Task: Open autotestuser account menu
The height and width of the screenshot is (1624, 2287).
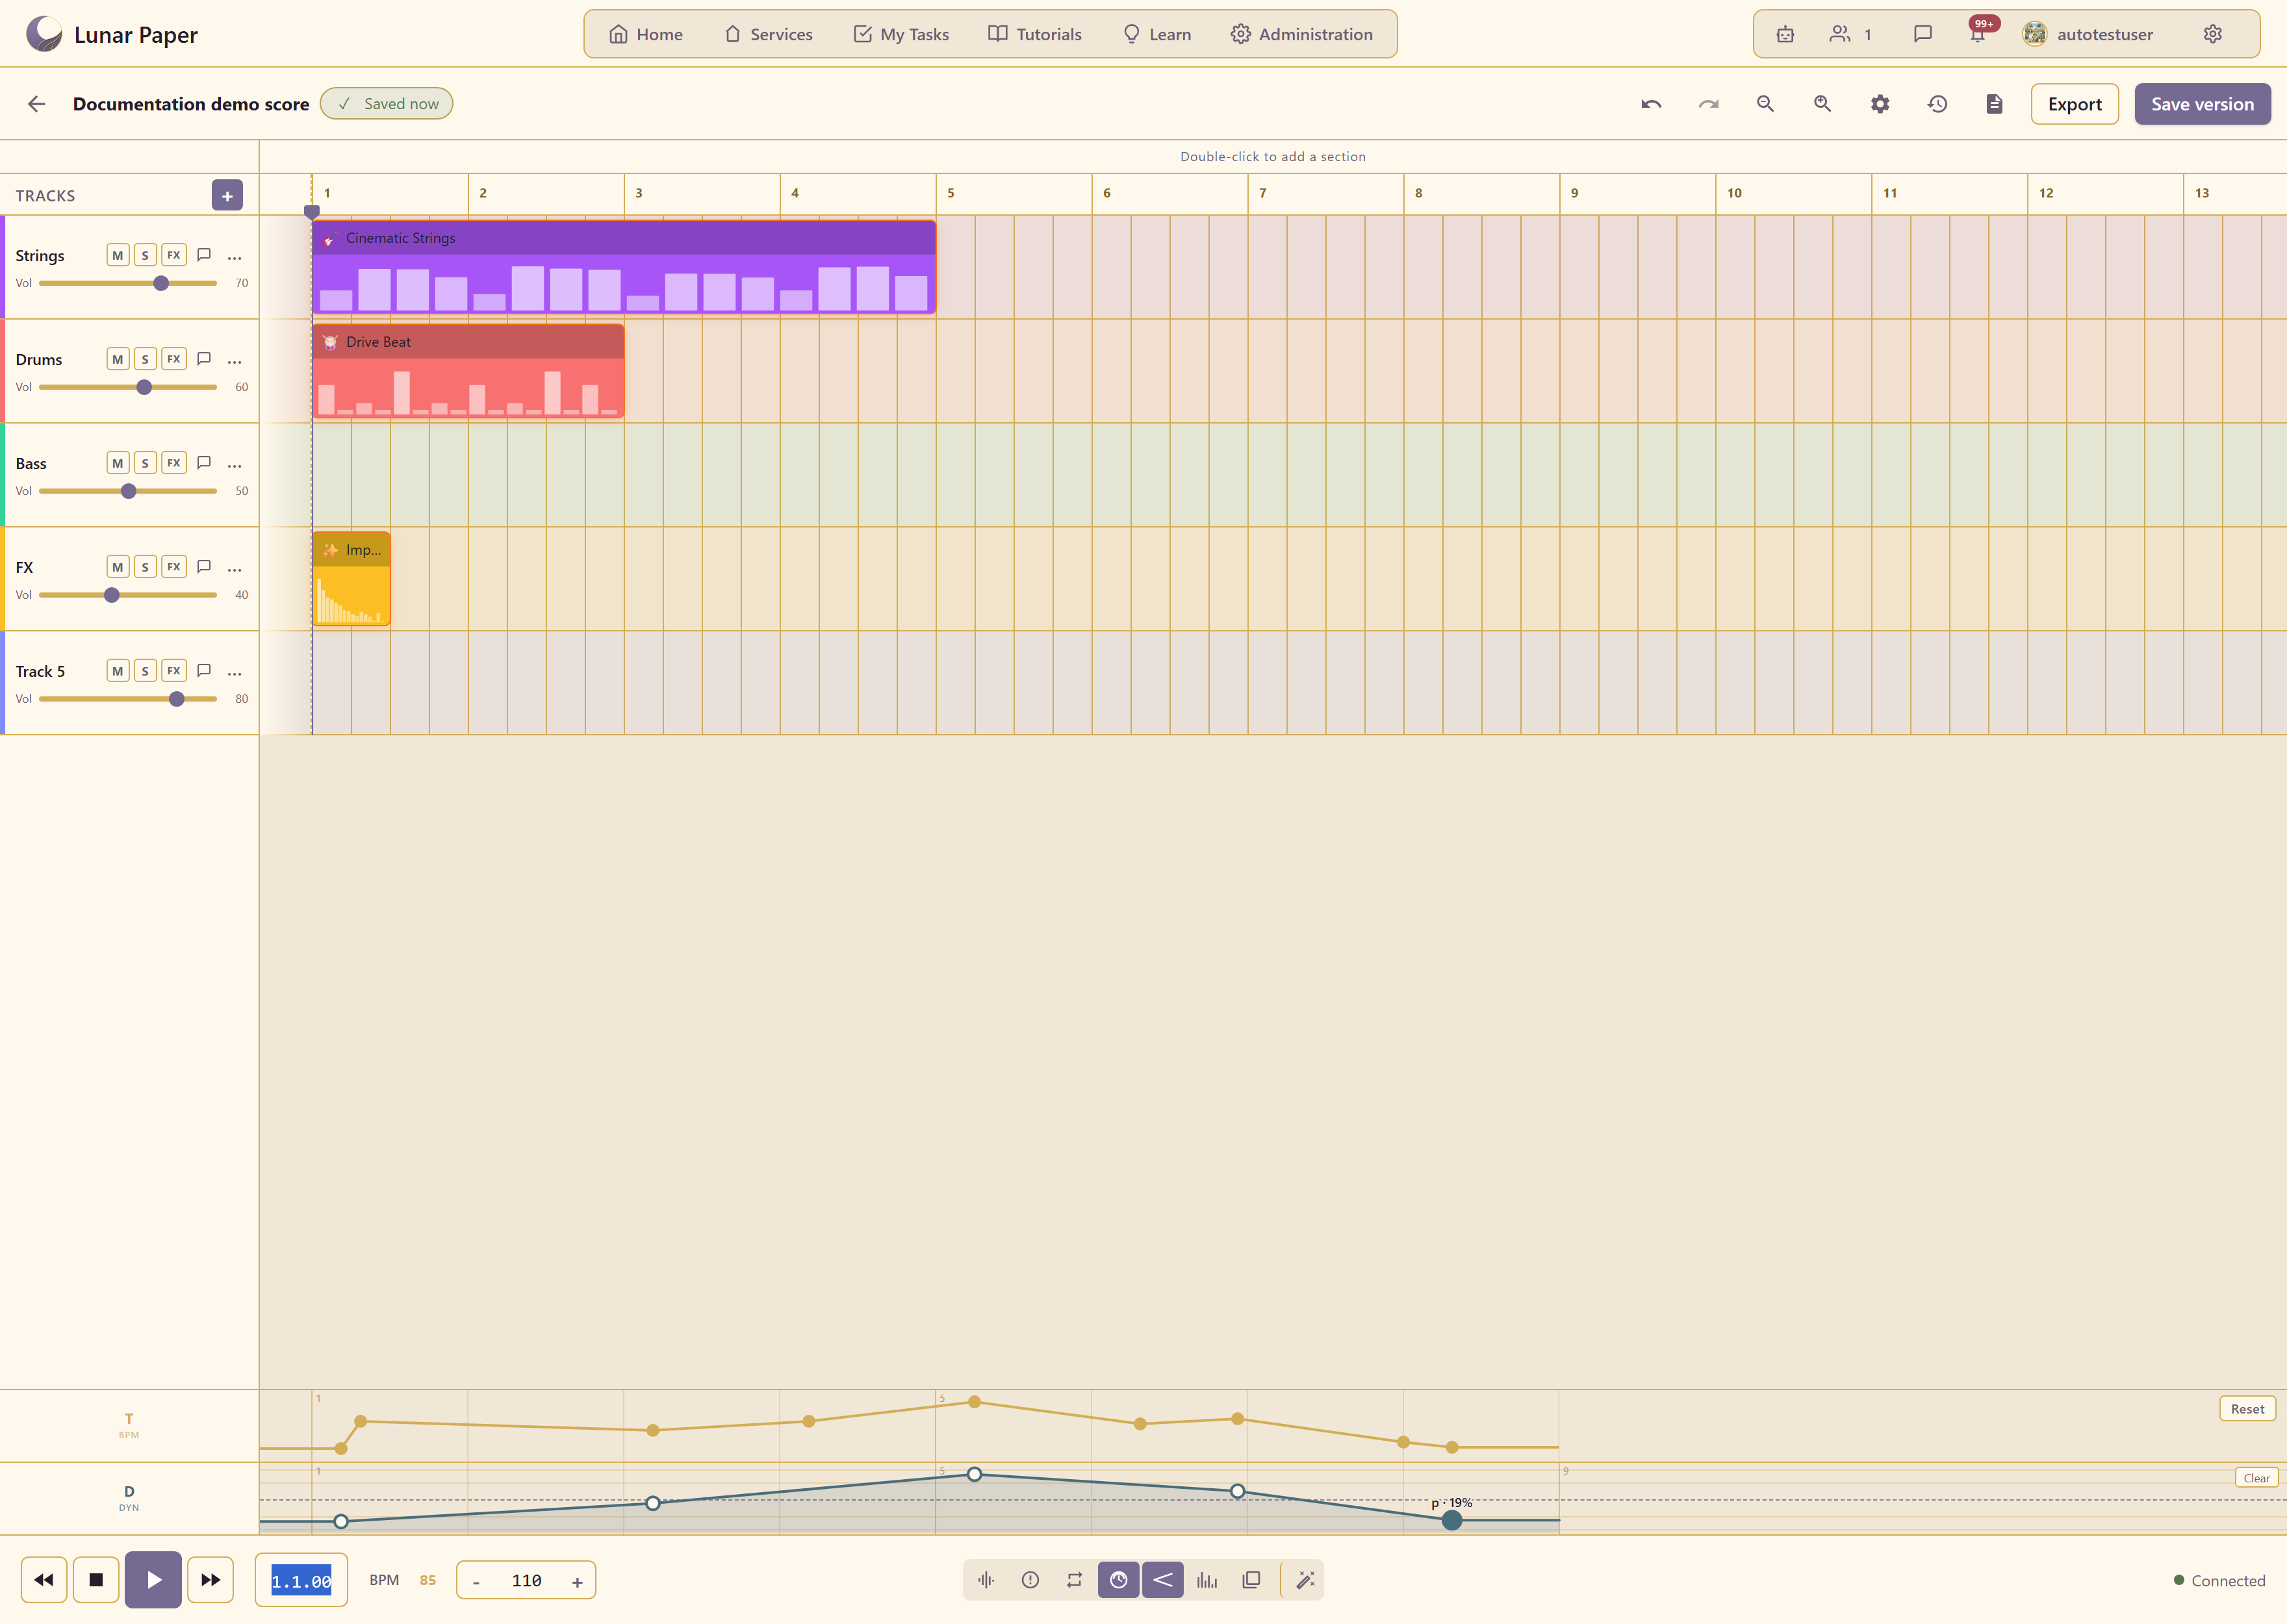Action: pos(2088,34)
